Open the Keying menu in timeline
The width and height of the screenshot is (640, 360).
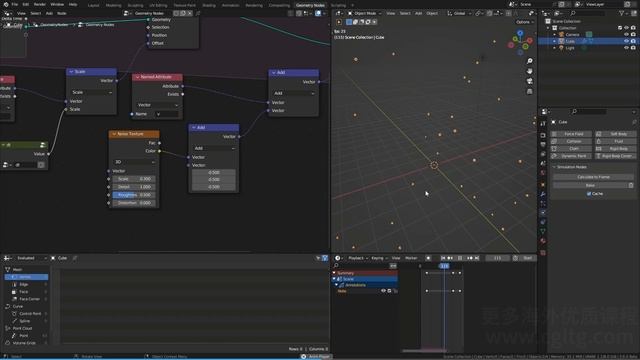coord(379,258)
